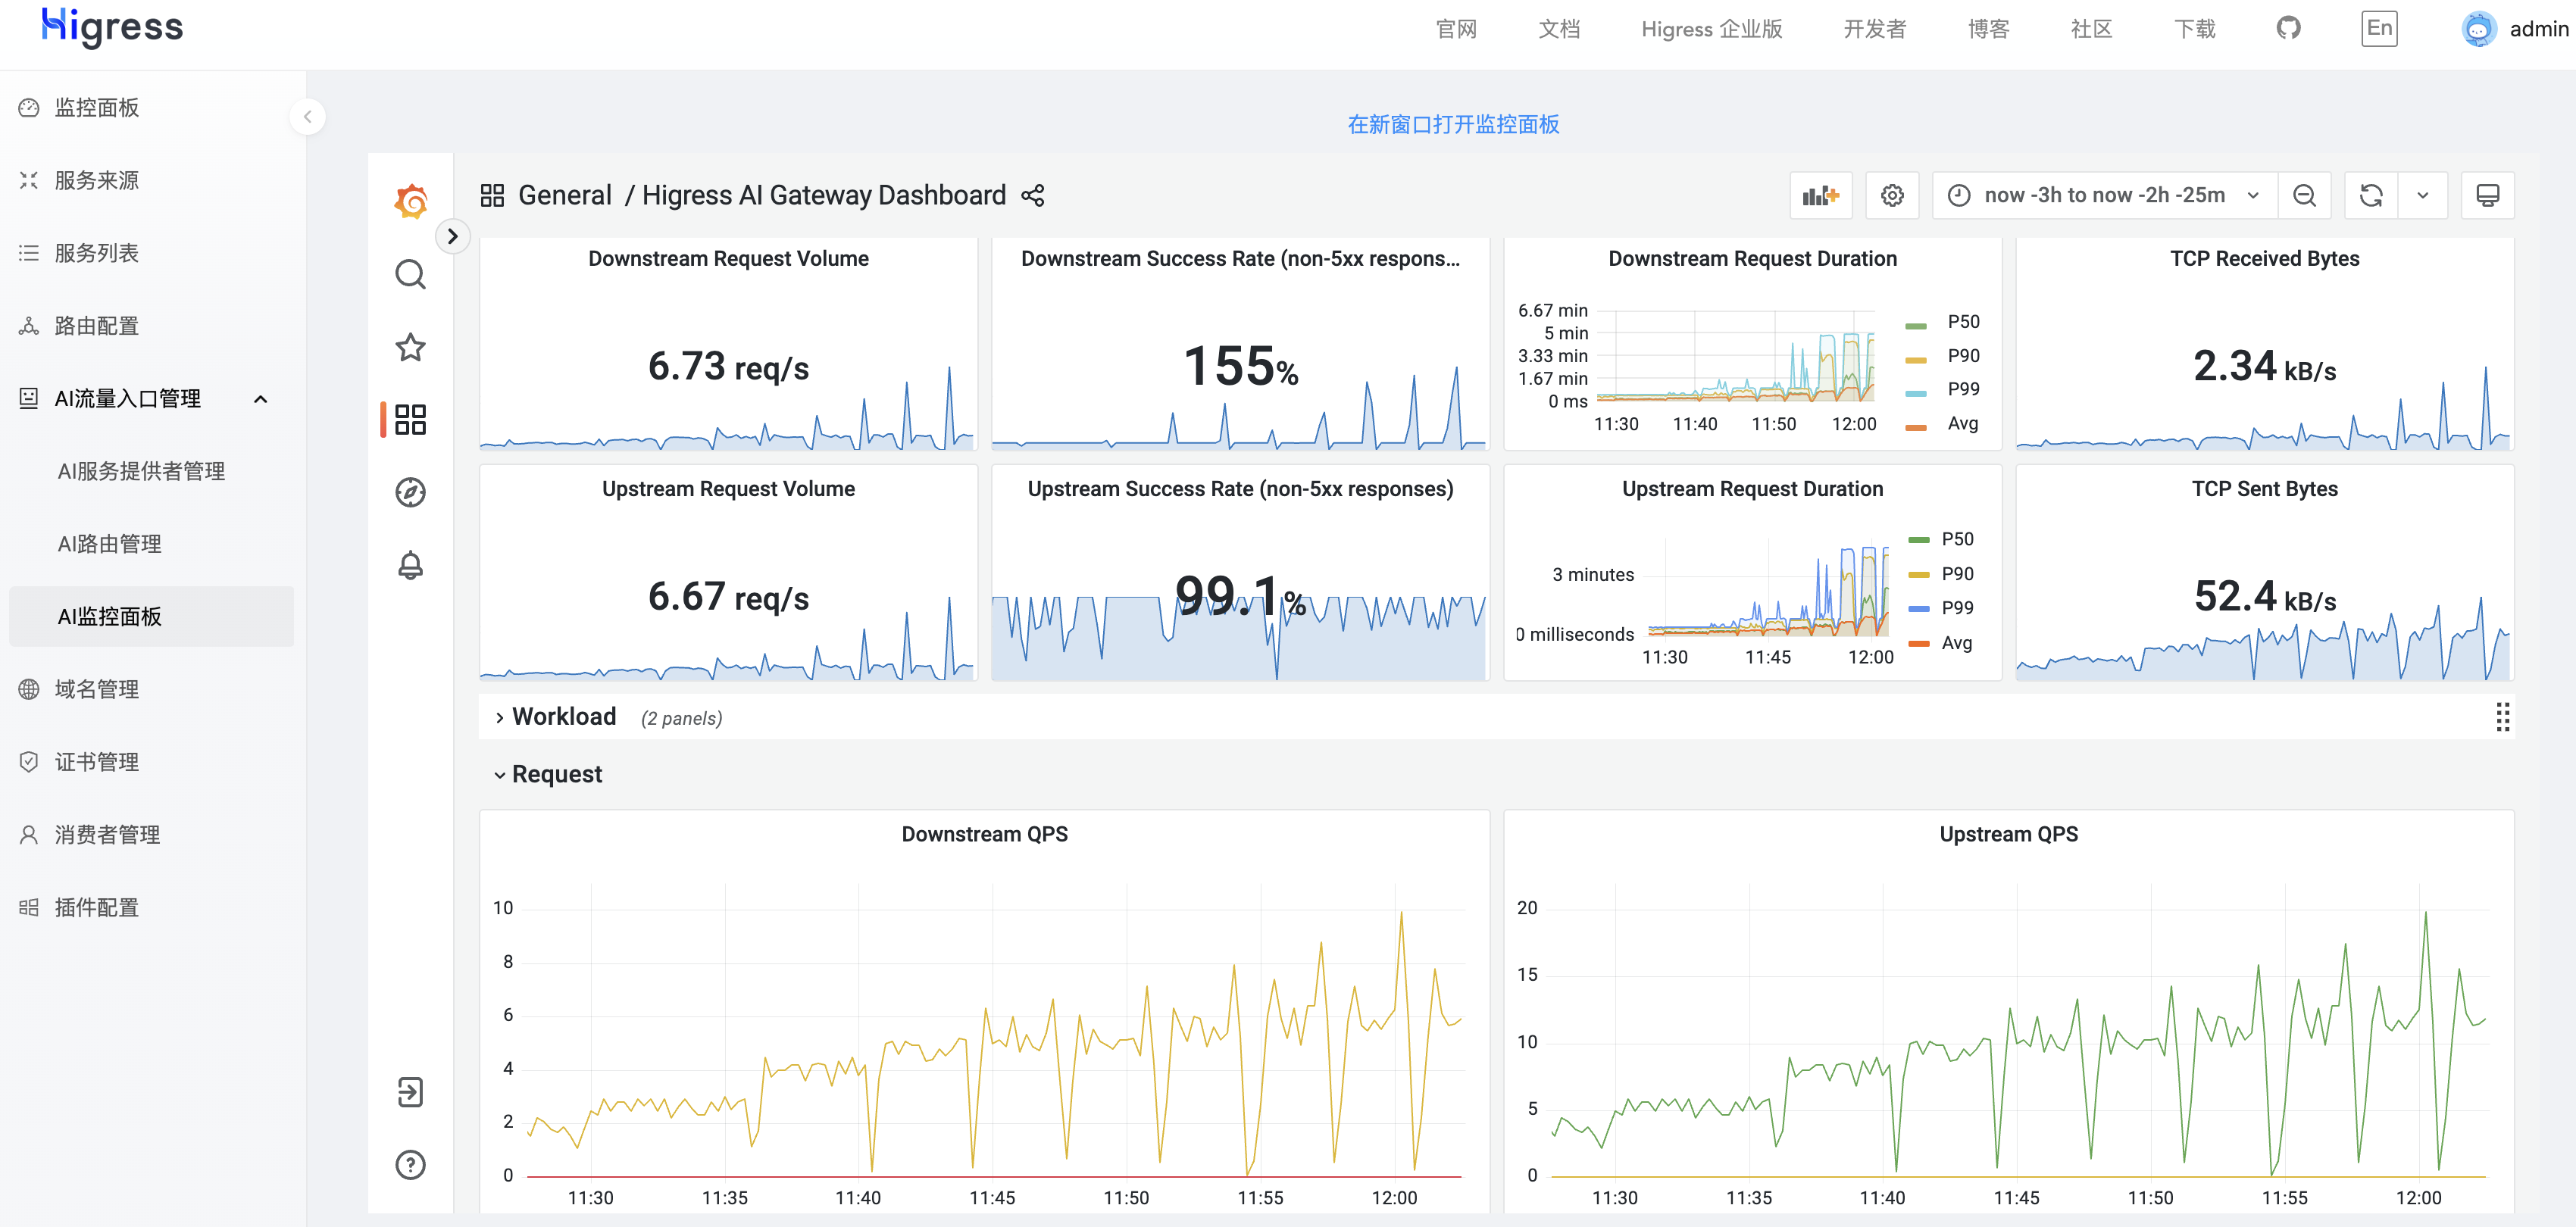
Task: Click the Grafana sign-in icon
Action: click(410, 1092)
